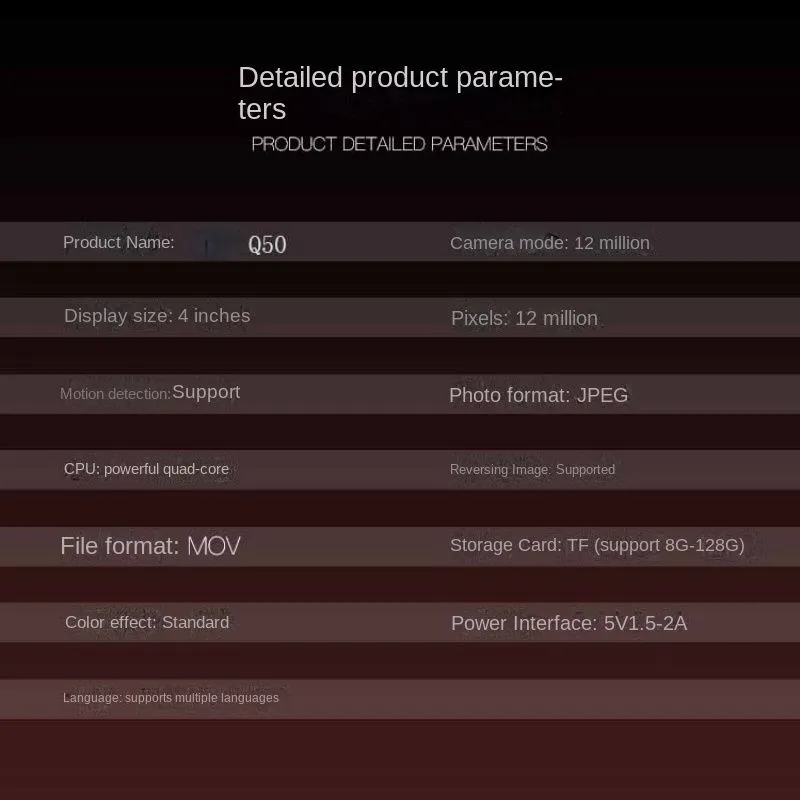Click 'Camera mode: 12 million' text

tap(549, 243)
